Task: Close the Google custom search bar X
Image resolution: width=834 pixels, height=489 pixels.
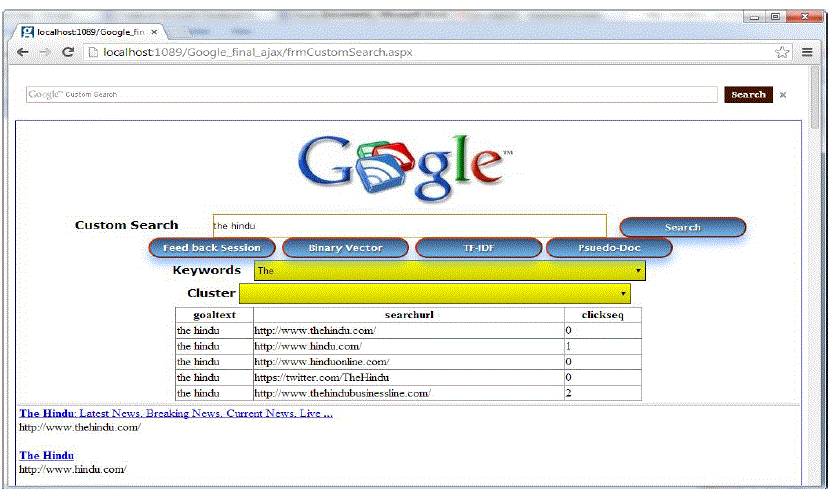Action: pyautogui.click(x=783, y=95)
